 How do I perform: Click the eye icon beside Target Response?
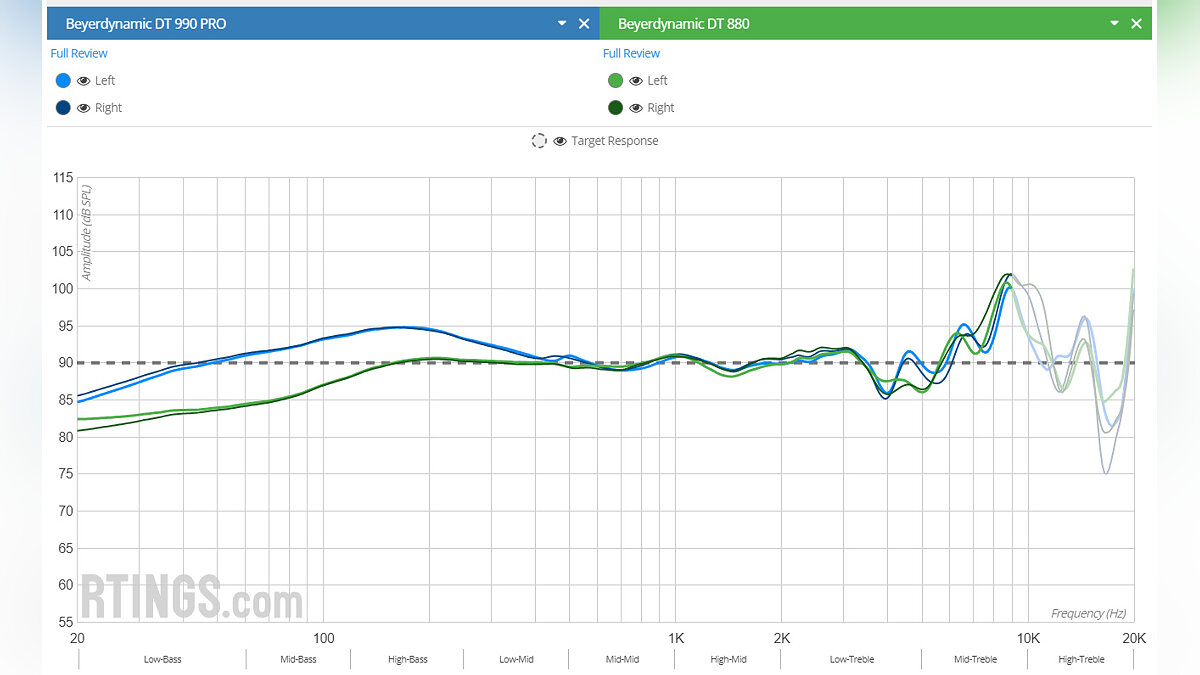(x=560, y=141)
